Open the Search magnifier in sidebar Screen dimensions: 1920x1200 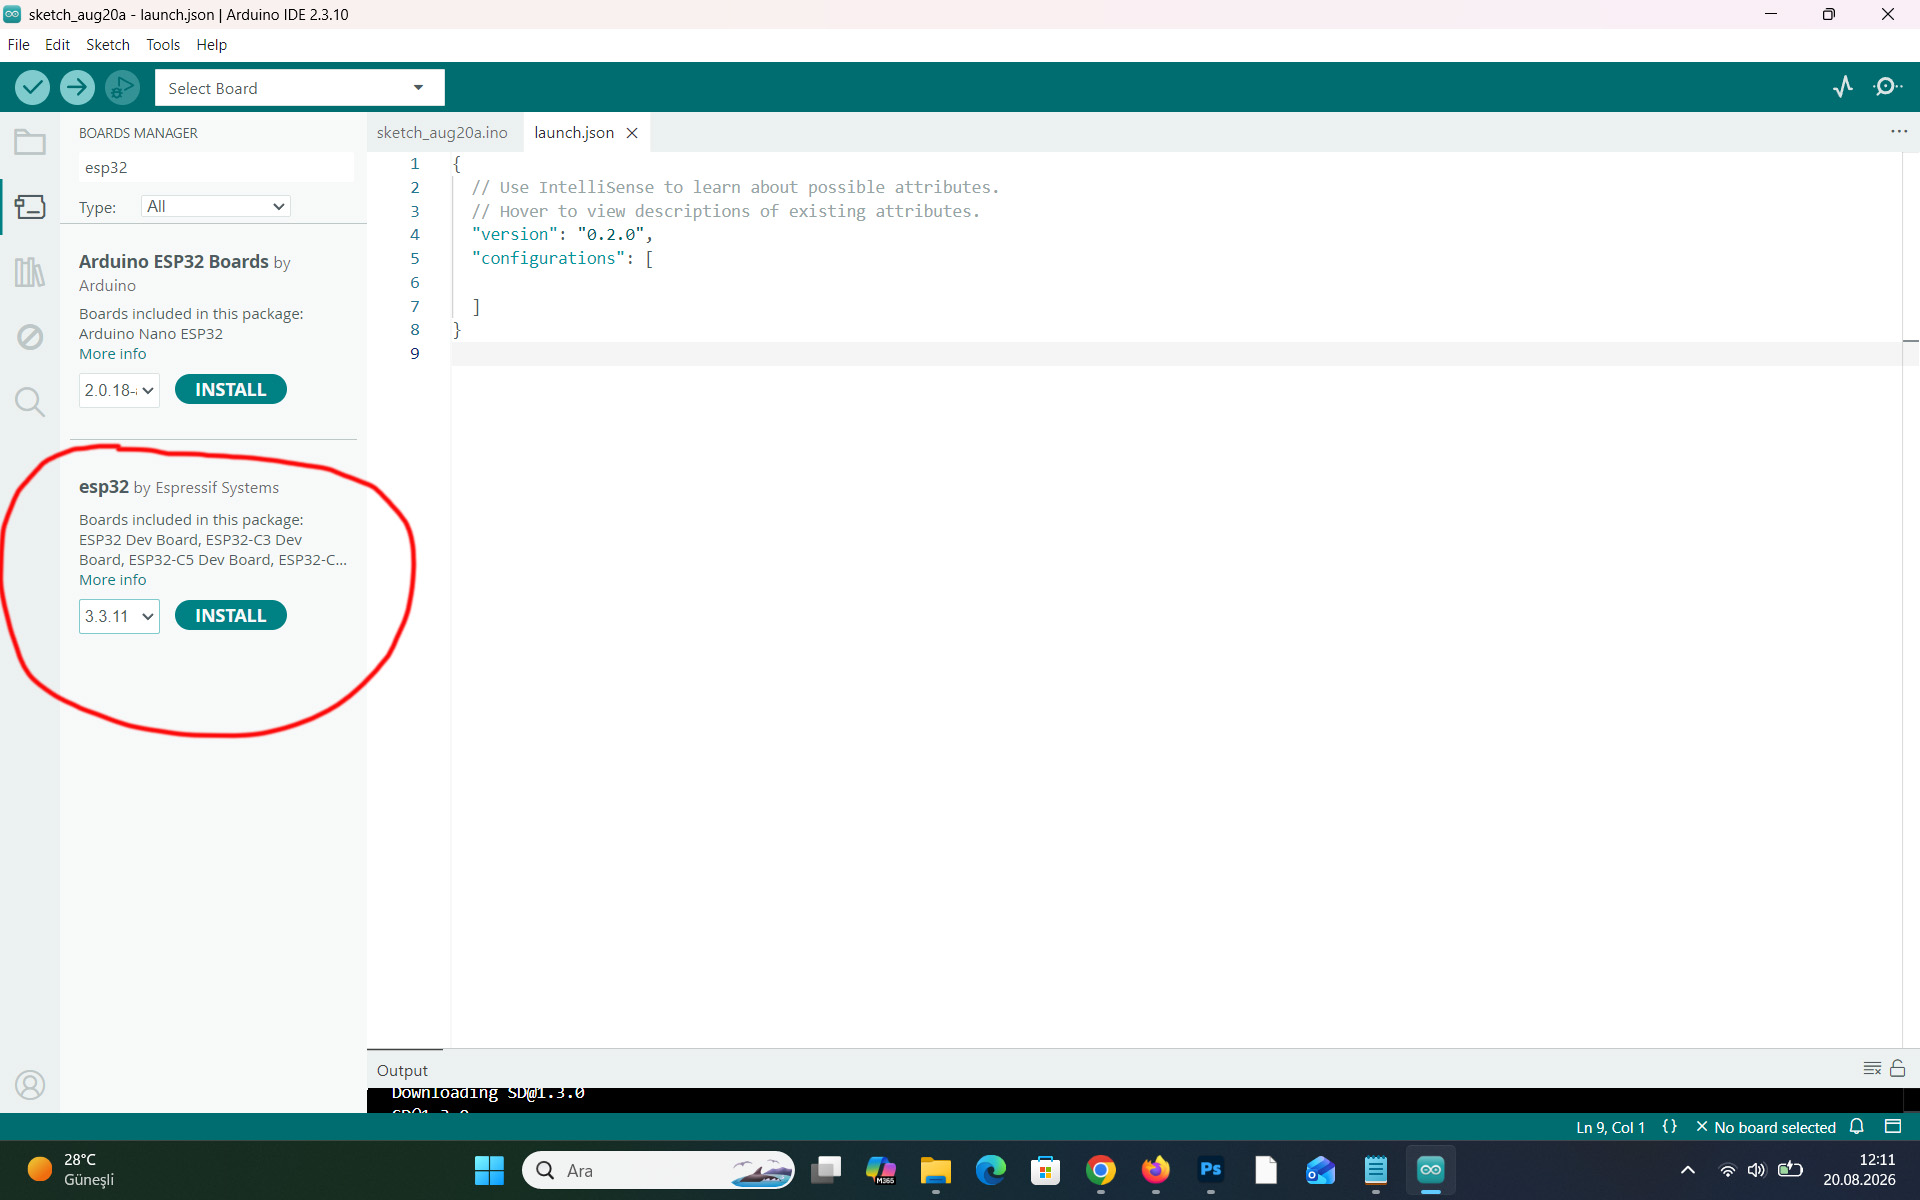point(30,402)
